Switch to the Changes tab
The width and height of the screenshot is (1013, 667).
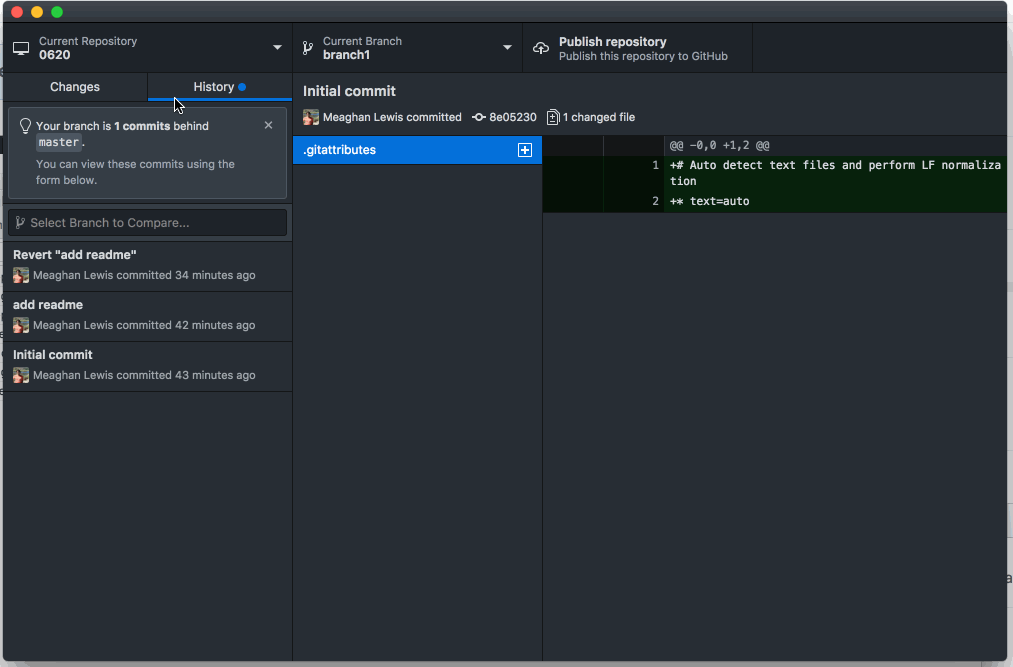75,87
